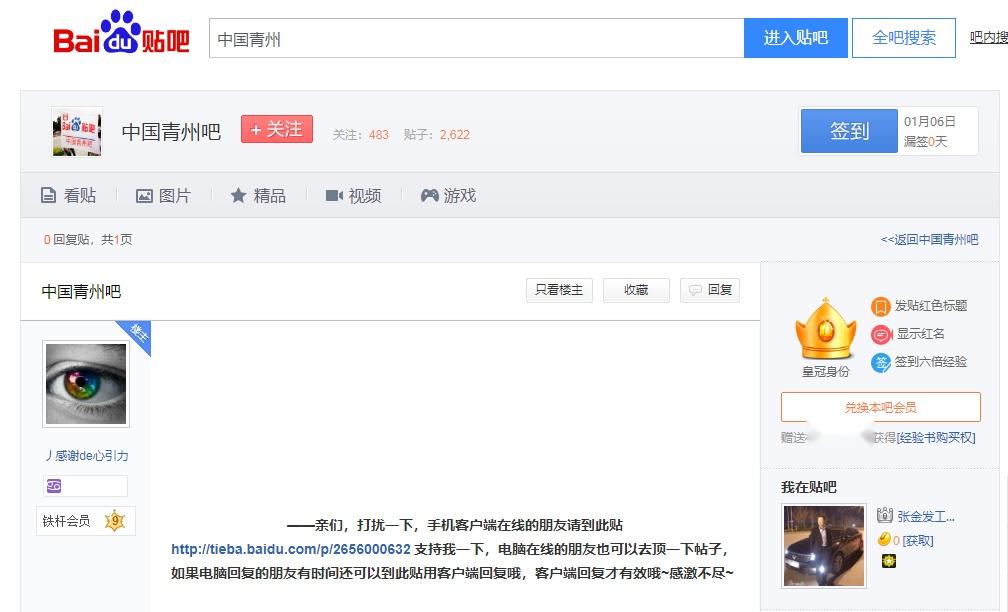This screenshot has width=1008, height=612.
Task: Click the Baidu Tieba logo
Action: click(x=120, y=38)
